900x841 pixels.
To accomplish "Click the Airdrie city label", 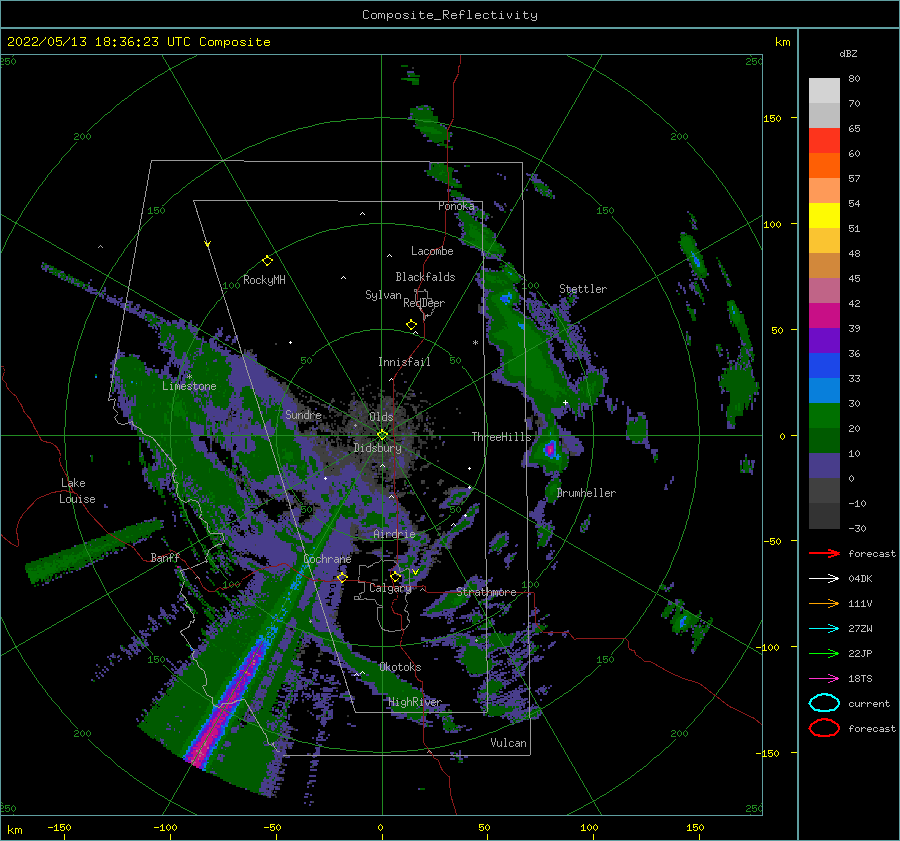I will tap(394, 534).
